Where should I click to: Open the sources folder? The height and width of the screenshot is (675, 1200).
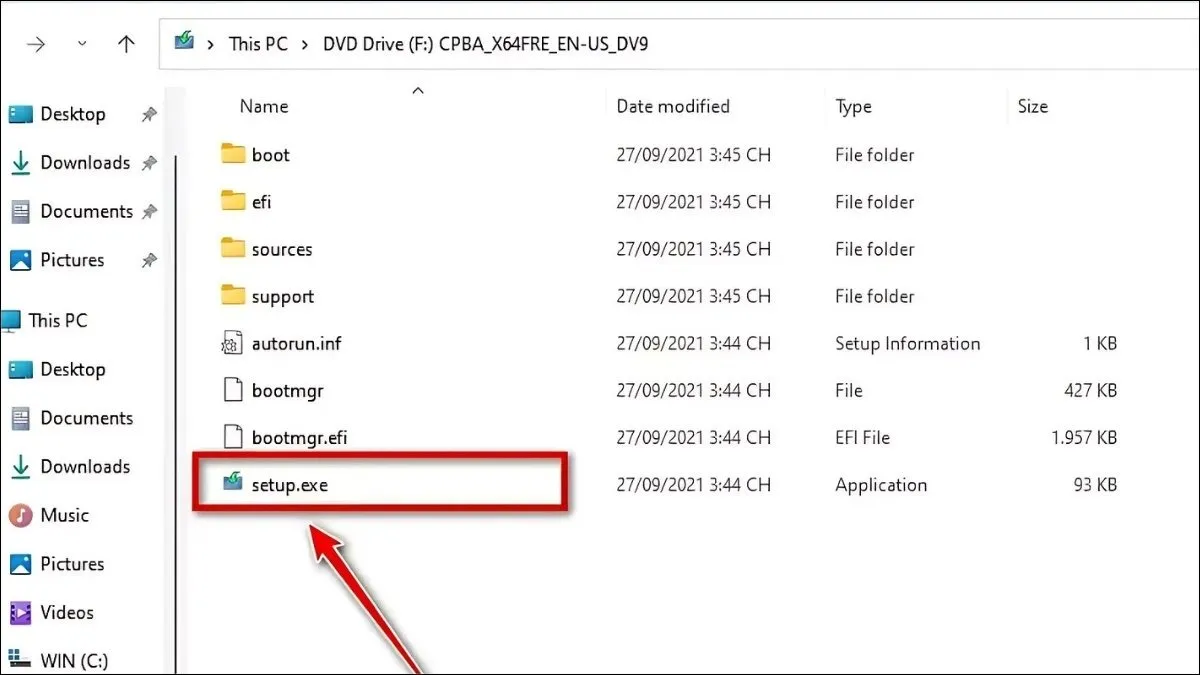coord(283,249)
